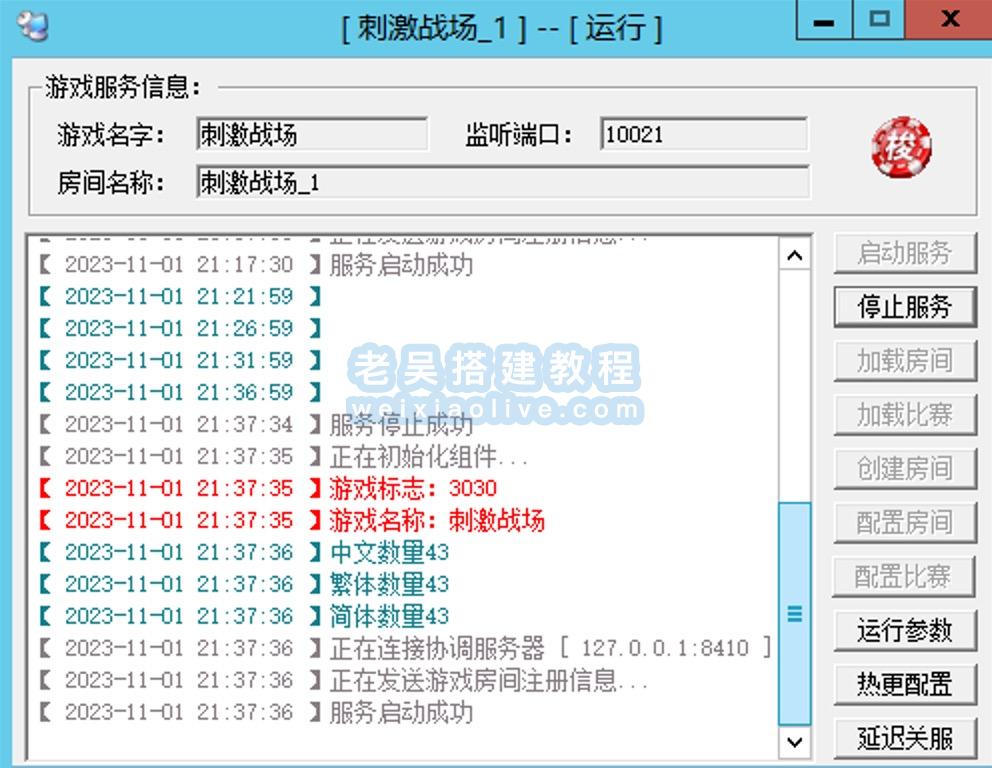Screen dimensions: 992x768
Task: Click the 创建房间 create room button
Action: (x=903, y=468)
